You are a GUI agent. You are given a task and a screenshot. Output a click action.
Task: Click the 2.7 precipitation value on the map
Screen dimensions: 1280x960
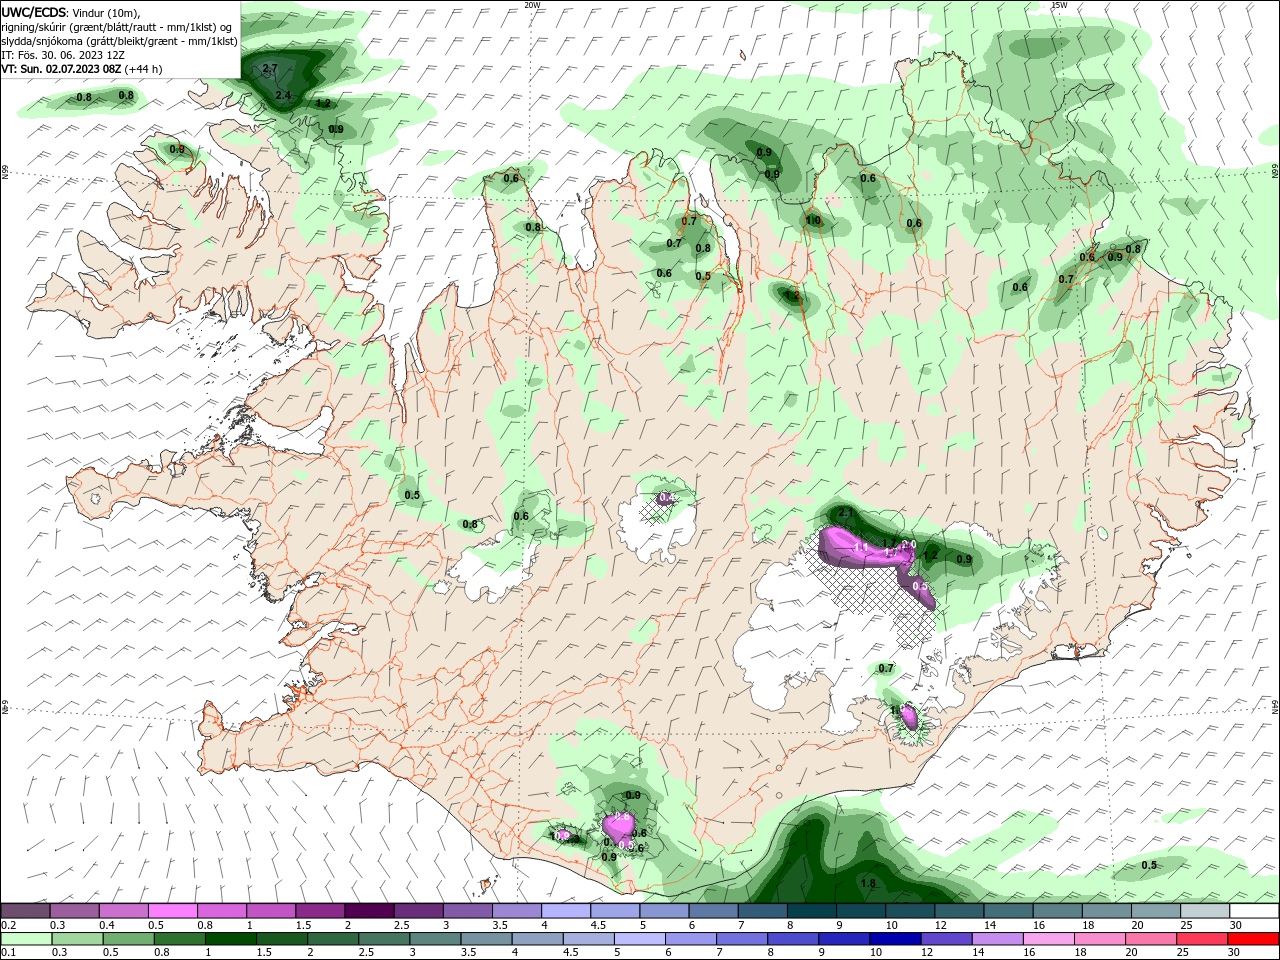coord(269,69)
